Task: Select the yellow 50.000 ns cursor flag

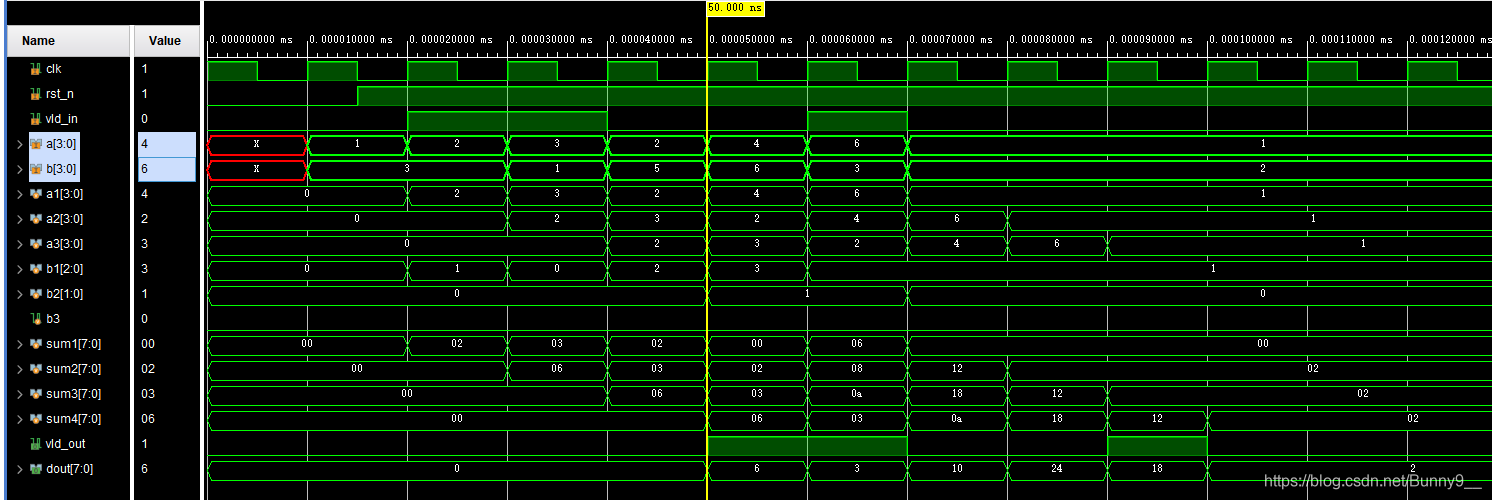Action: coord(735,7)
